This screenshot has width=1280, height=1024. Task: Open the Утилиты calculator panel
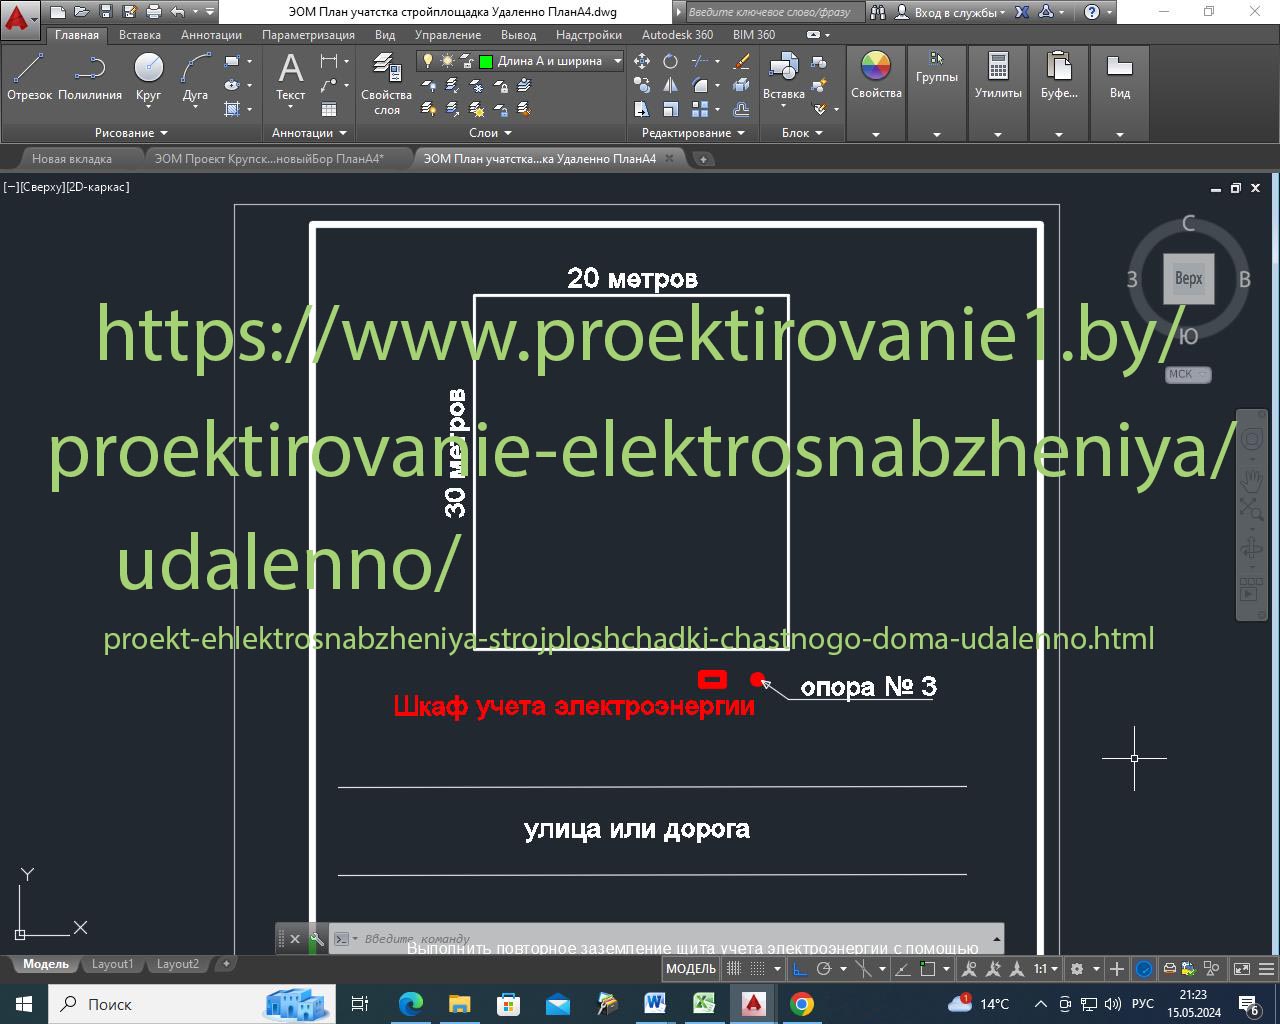[x=998, y=76]
